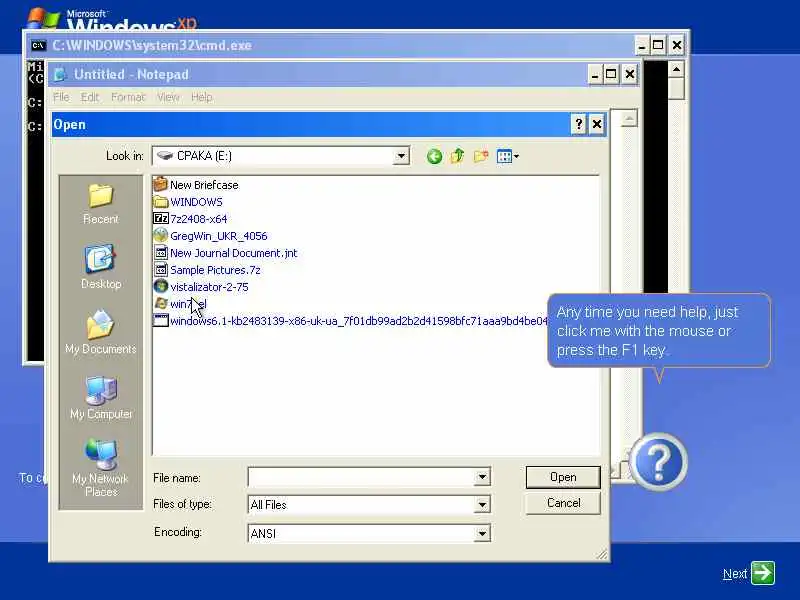Click the Notepad title bar icon
Viewport: 800px width, 600px height.
pyautogui.click(x=60, y=74)
